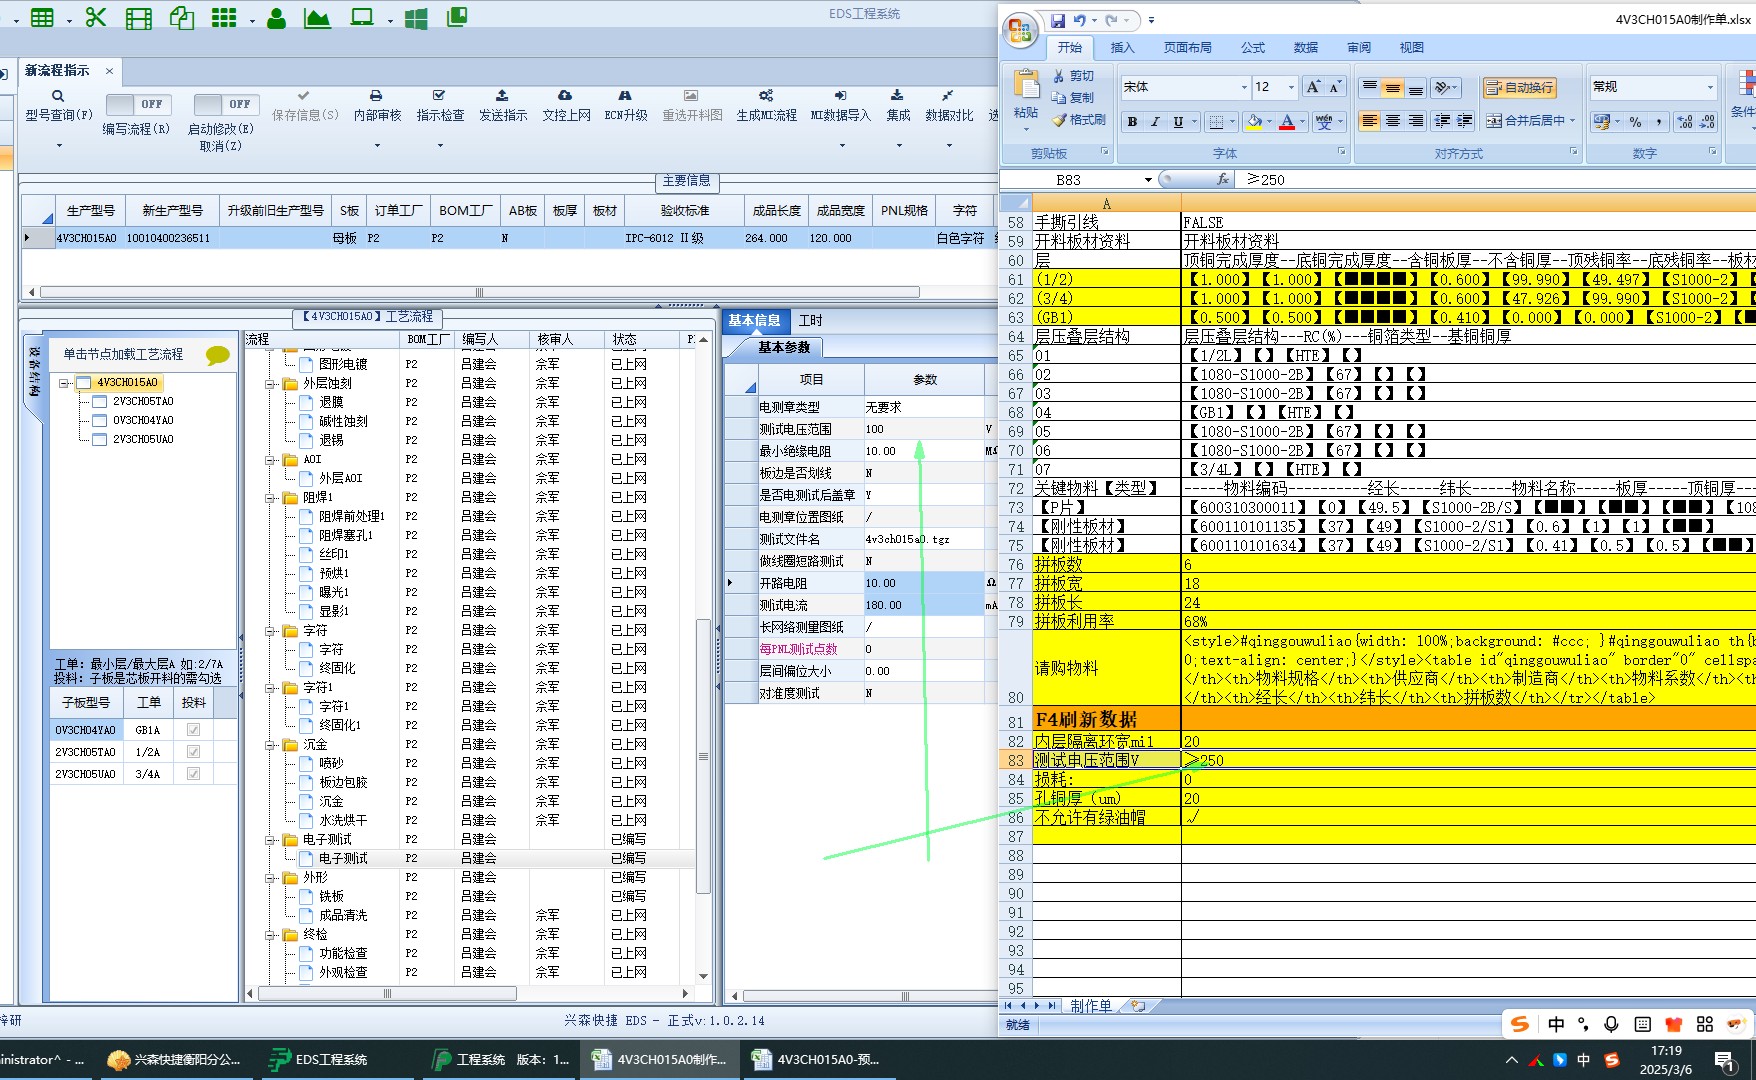Click the fill color paint bucket in Excel
The image size is (1756, 1080).
1254,122
